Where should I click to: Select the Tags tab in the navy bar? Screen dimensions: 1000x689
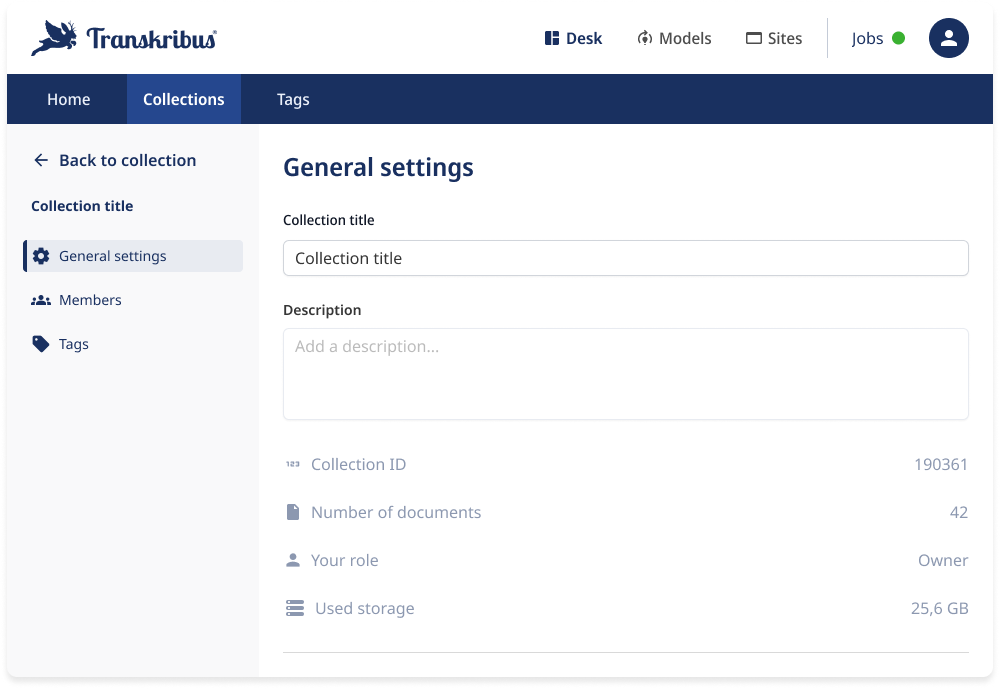[293, 99]
